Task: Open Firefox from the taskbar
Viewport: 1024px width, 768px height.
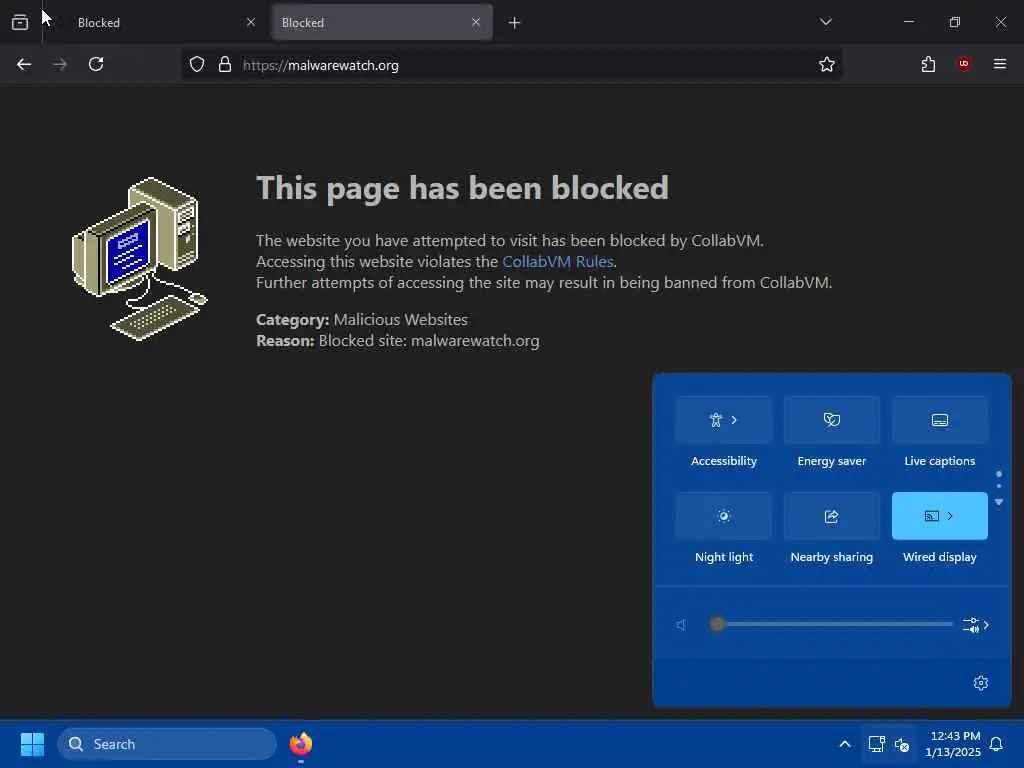Action: pos(301,744)
